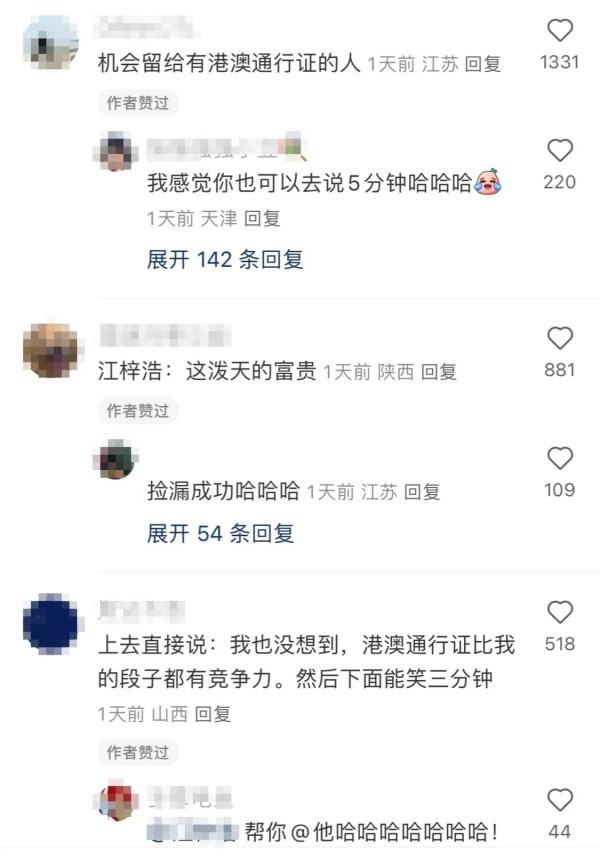Like the 江梓浩 comment with 881 likes
The width and height of the screenshot is (600, 860).
(x=559, y=338)
